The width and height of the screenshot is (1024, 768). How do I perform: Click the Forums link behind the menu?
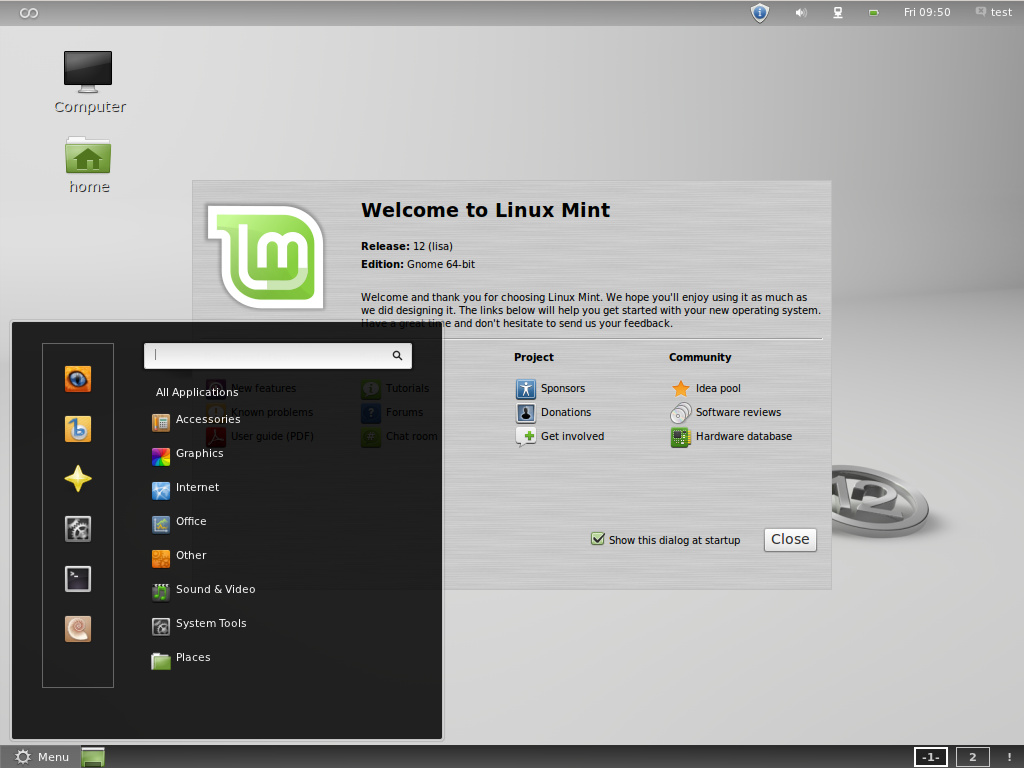[404, 412]
